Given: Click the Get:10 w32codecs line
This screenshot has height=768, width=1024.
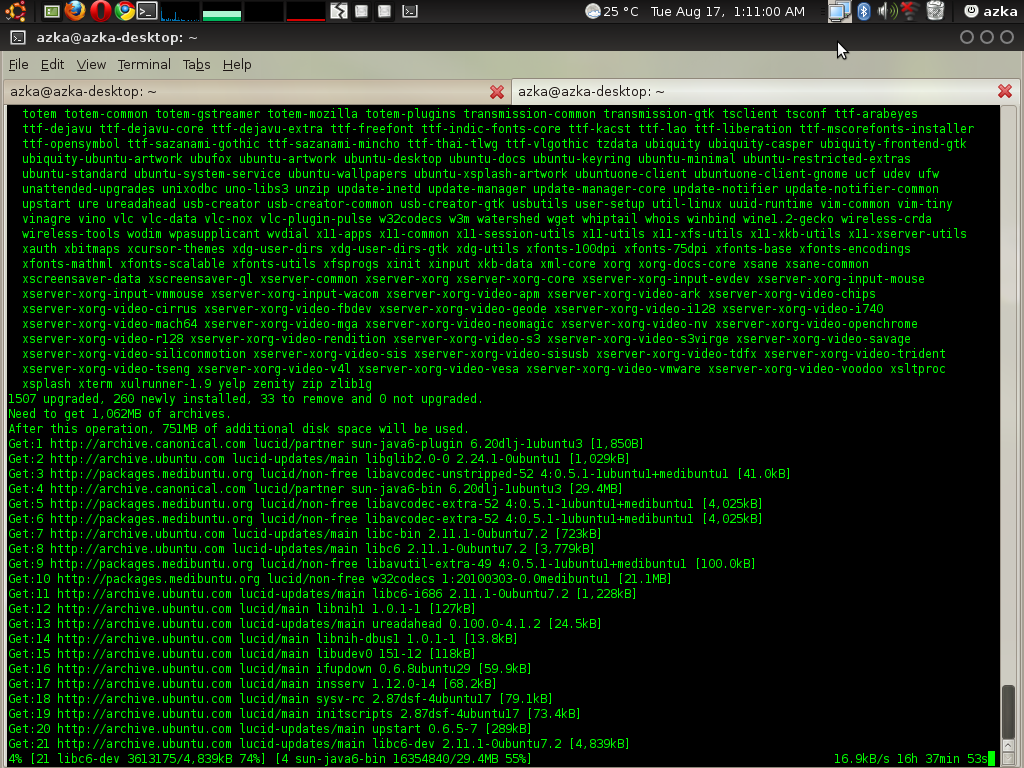Looking at the screenshot, I should click(340, 579).
